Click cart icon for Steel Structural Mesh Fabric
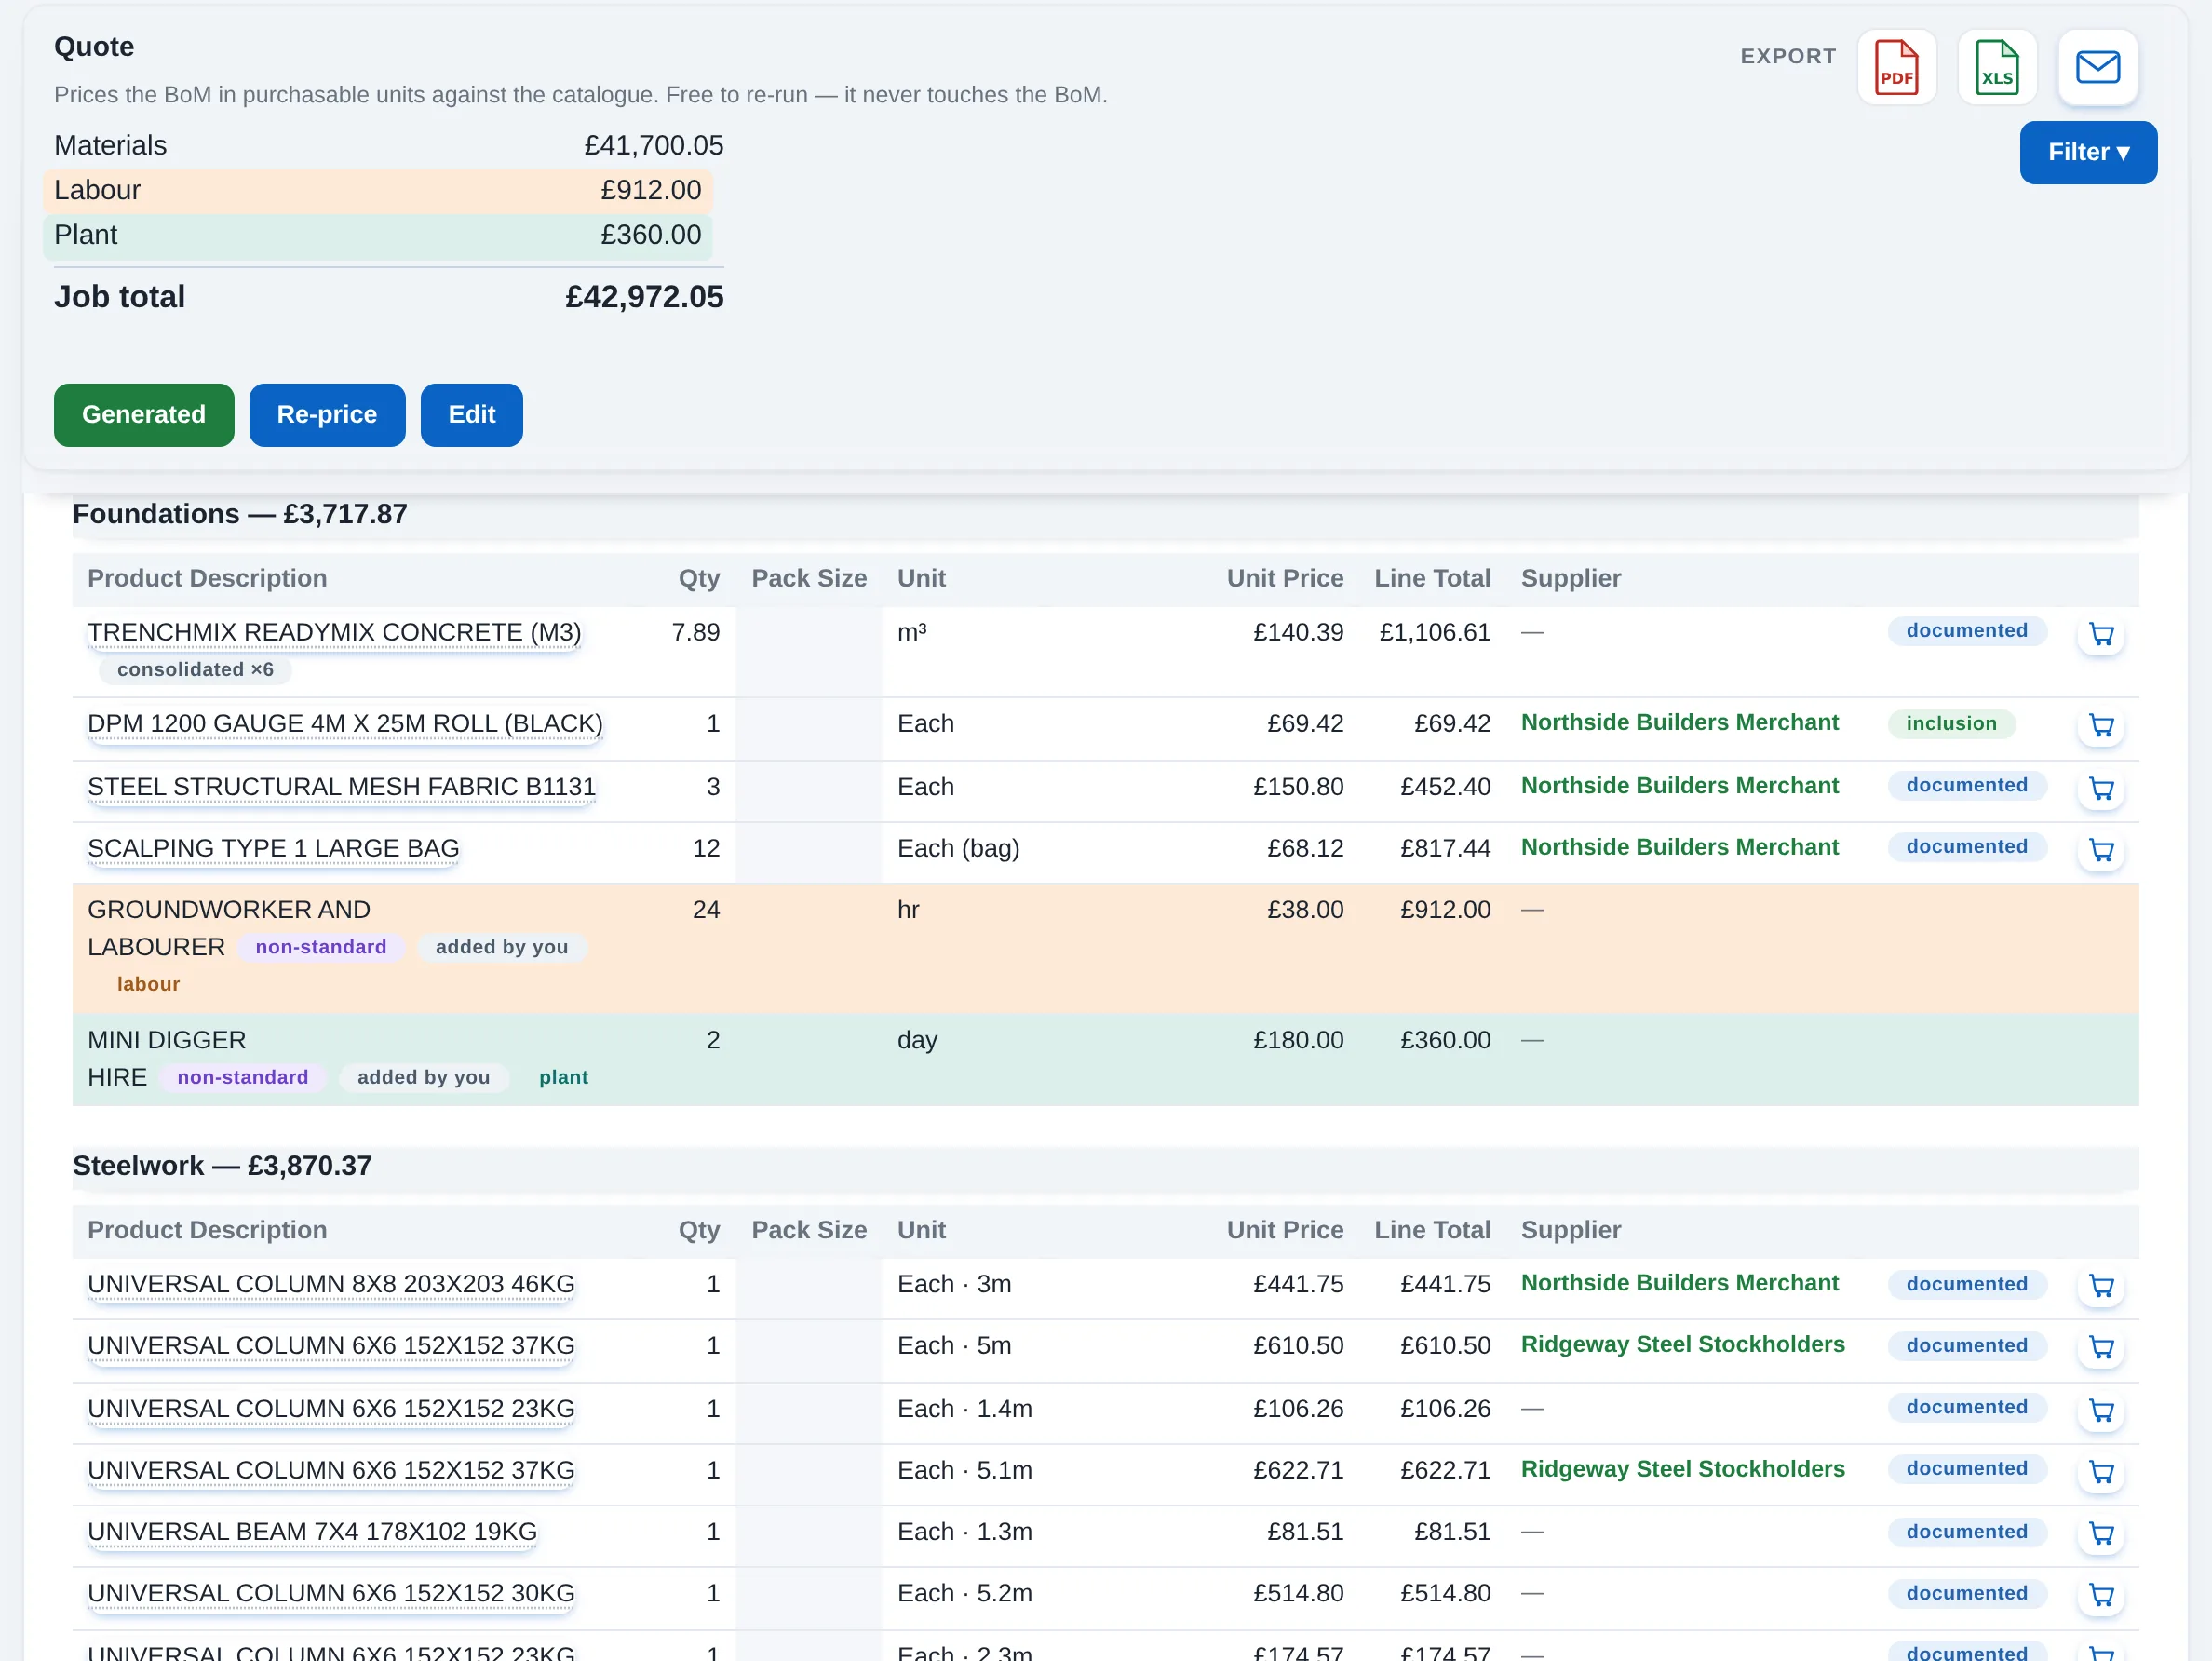This screenshot has width=2212, height=1661. [2101, 788]
